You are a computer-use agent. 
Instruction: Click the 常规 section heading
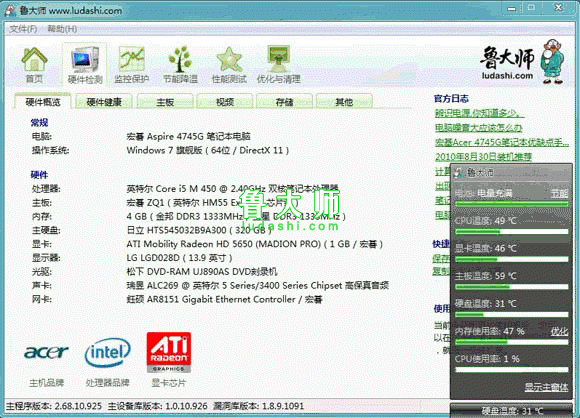(39, 122)
